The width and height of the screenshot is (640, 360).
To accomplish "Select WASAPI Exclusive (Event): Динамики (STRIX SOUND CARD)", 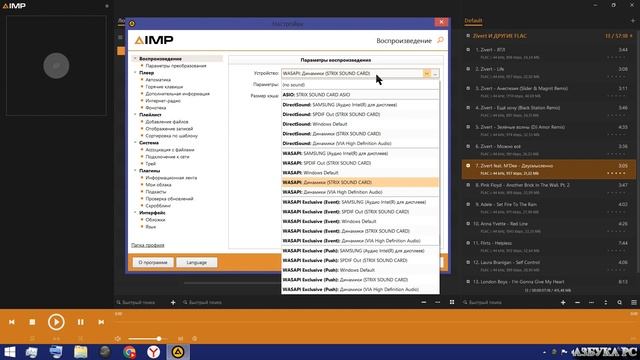I will point(360,231).
